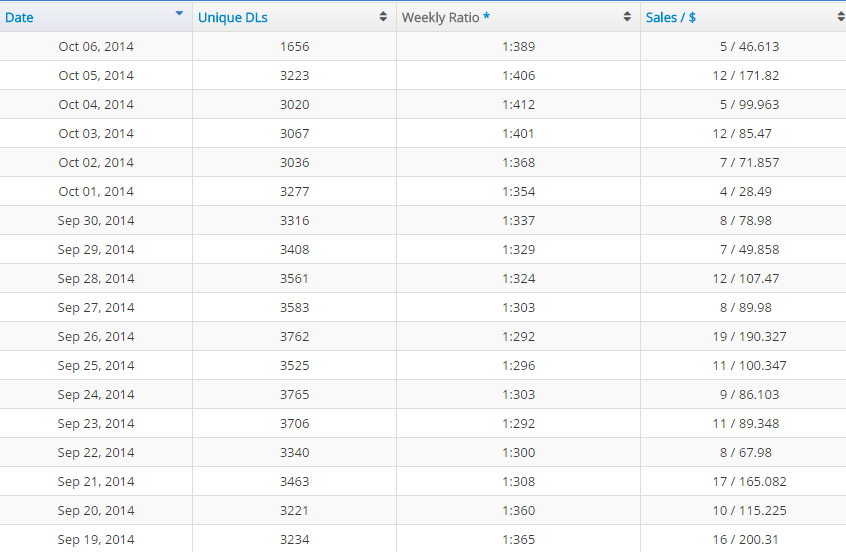This screenshot has height=552, width=846.
Task: Click the sales value 5 / 99.963
Action: [749, 105]
